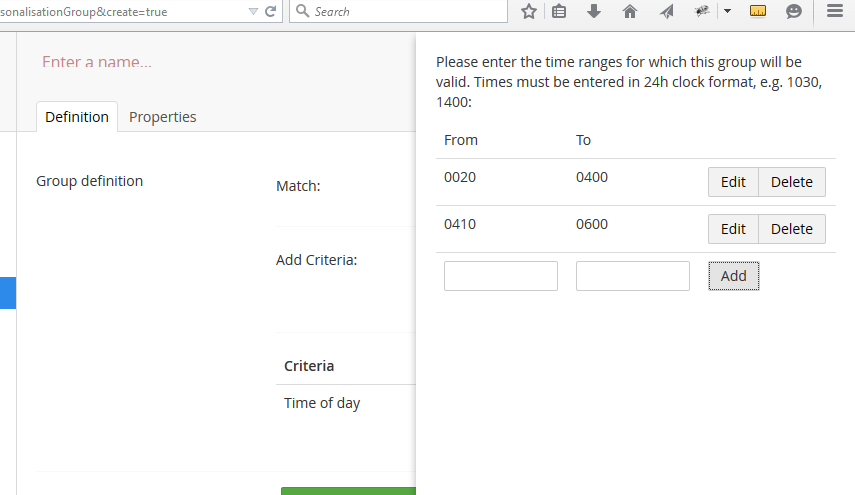Screen dimensions: 855x495
Task: Open the chat smiley bubble icon
Action: coord(794,11)
